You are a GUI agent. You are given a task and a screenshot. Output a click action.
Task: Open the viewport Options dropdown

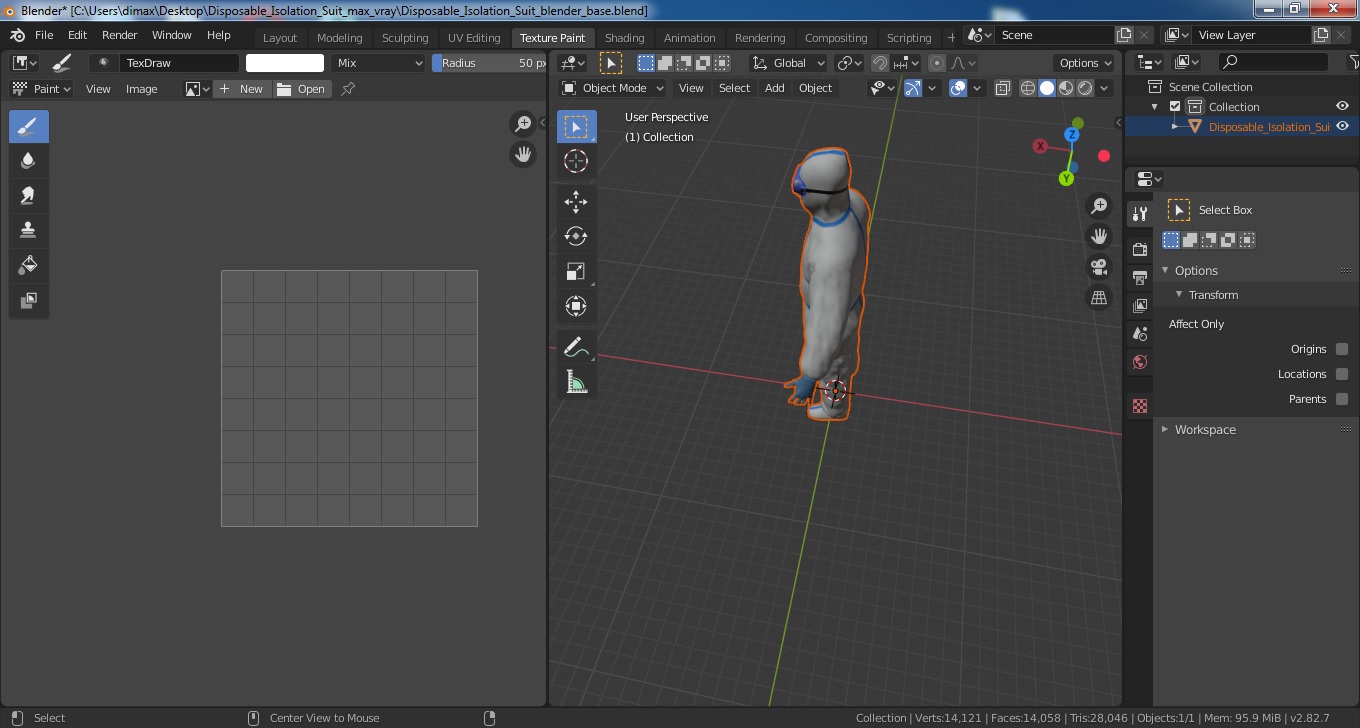click(x=1085, y=63)
